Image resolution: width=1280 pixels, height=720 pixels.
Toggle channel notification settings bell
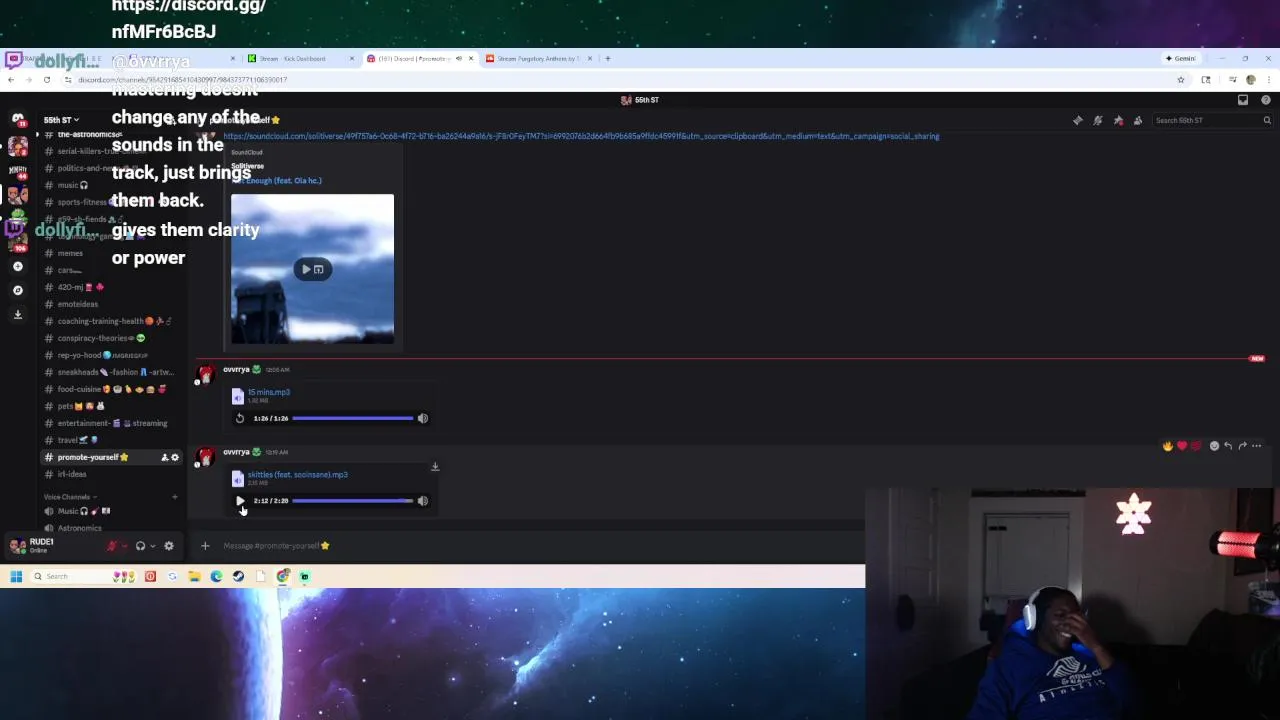click(x=1098, y=121)
